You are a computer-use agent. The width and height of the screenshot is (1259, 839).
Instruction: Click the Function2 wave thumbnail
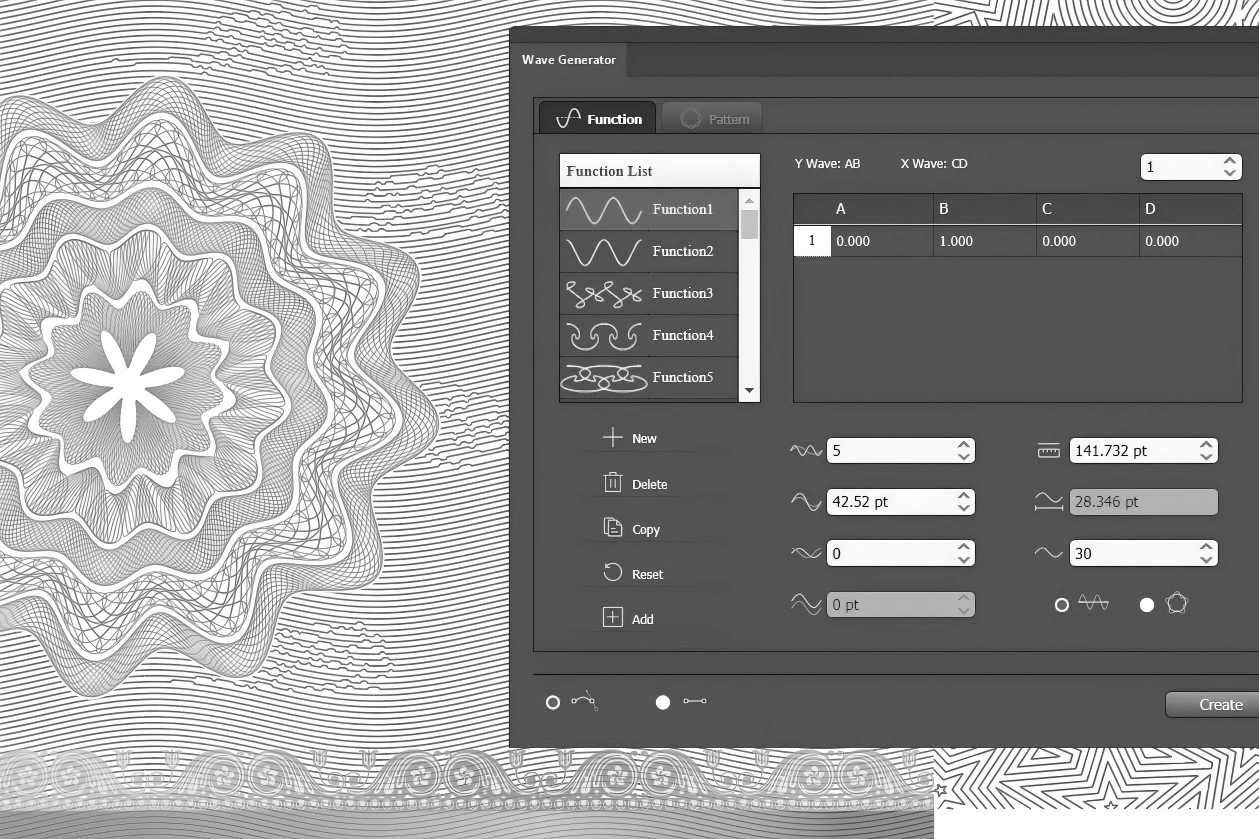click(603, 252)
